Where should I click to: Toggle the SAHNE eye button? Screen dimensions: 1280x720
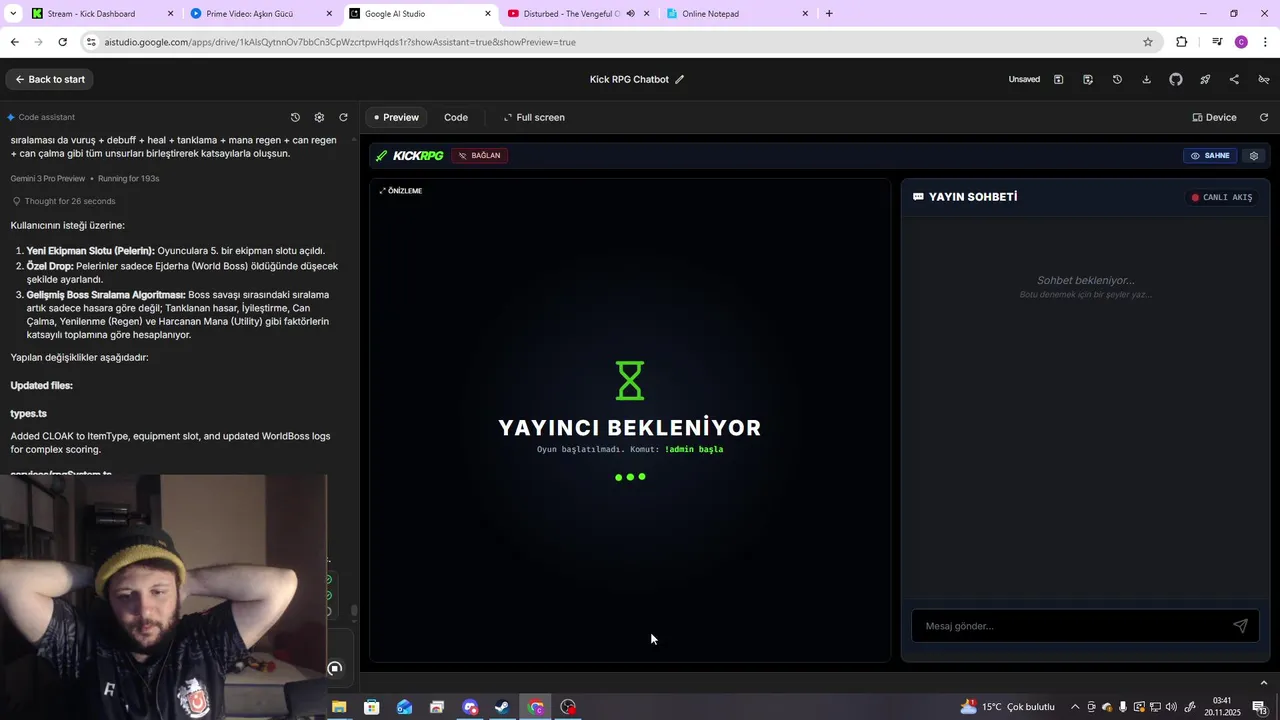point(1210,155)
